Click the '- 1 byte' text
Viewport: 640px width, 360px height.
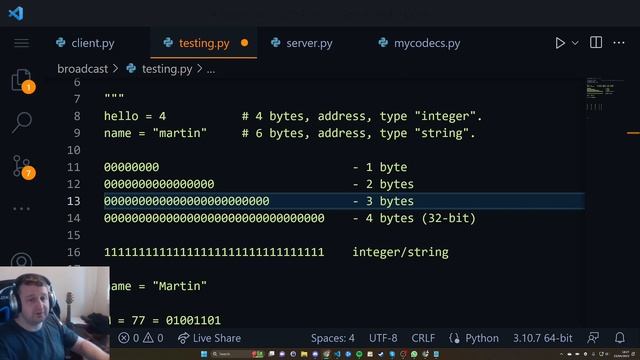(x=380, y=167)
